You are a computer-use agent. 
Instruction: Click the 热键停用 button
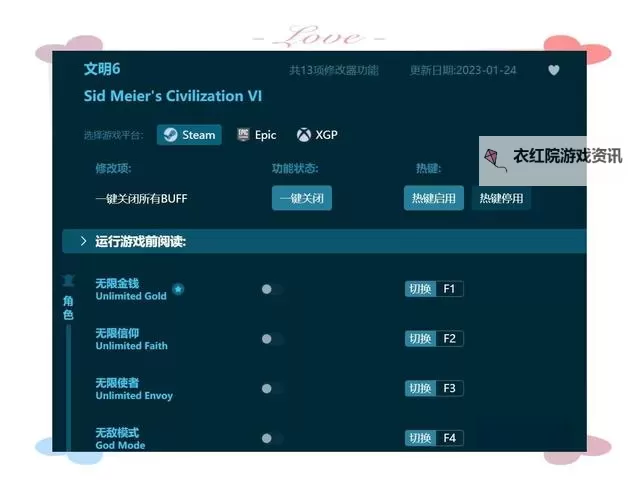coord(501,198)
